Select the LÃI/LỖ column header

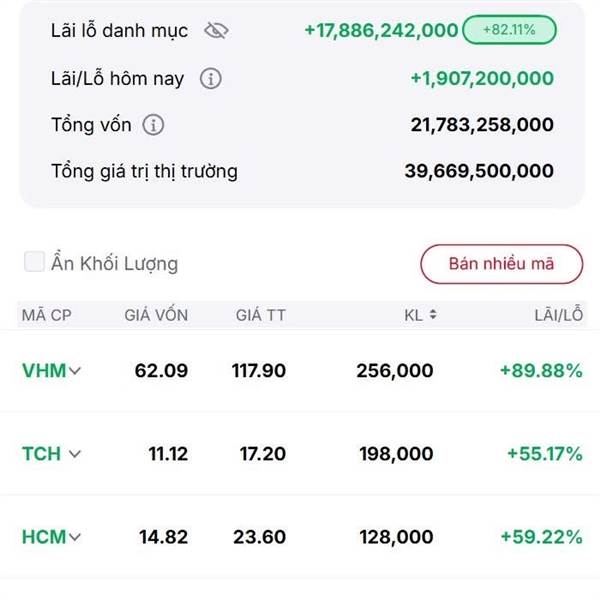click(x=559, y=315)
